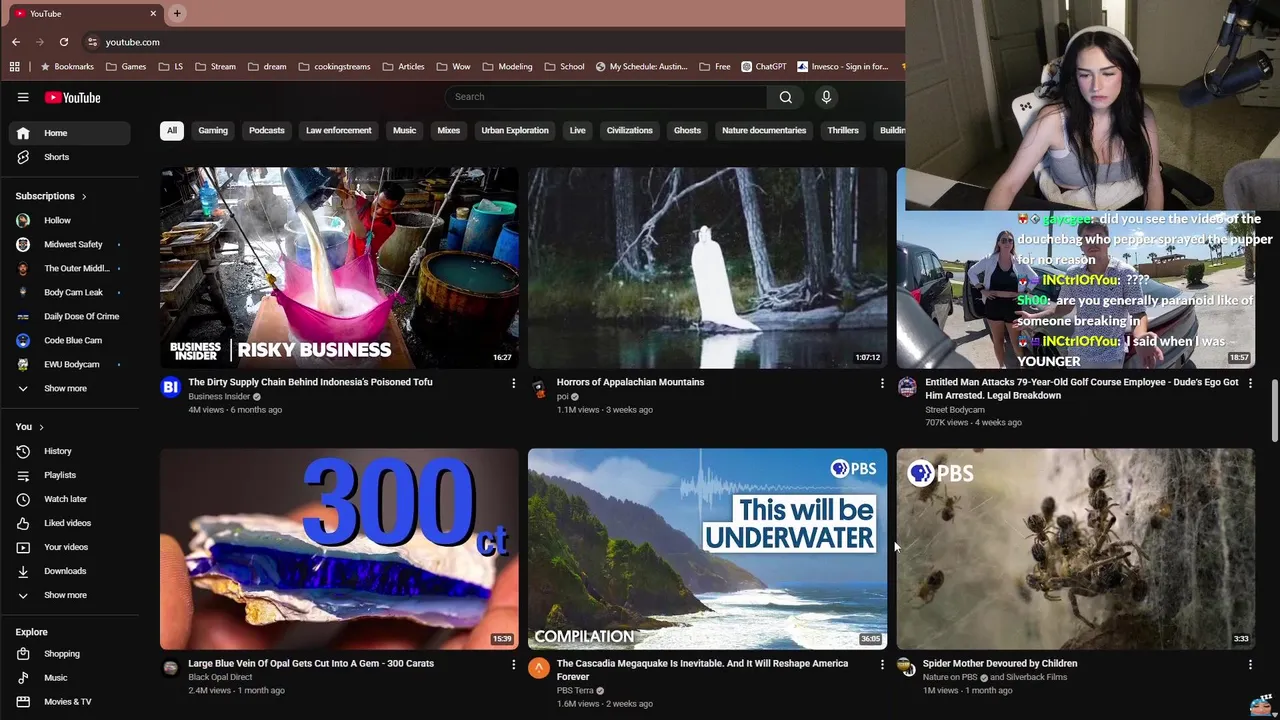Open Shorts in the sidebar
Viewport: 1280px width, 720px height.
pos(70,157)
